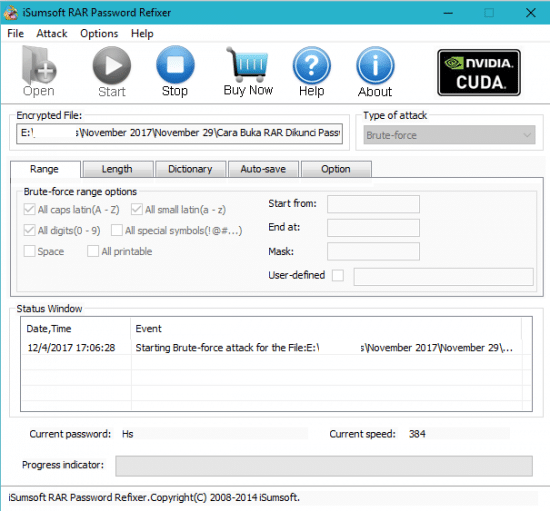The width and height of the screenshot is (550, 511).
Task: Open the Buy Now shopping cart
Action: coord(248,72)
